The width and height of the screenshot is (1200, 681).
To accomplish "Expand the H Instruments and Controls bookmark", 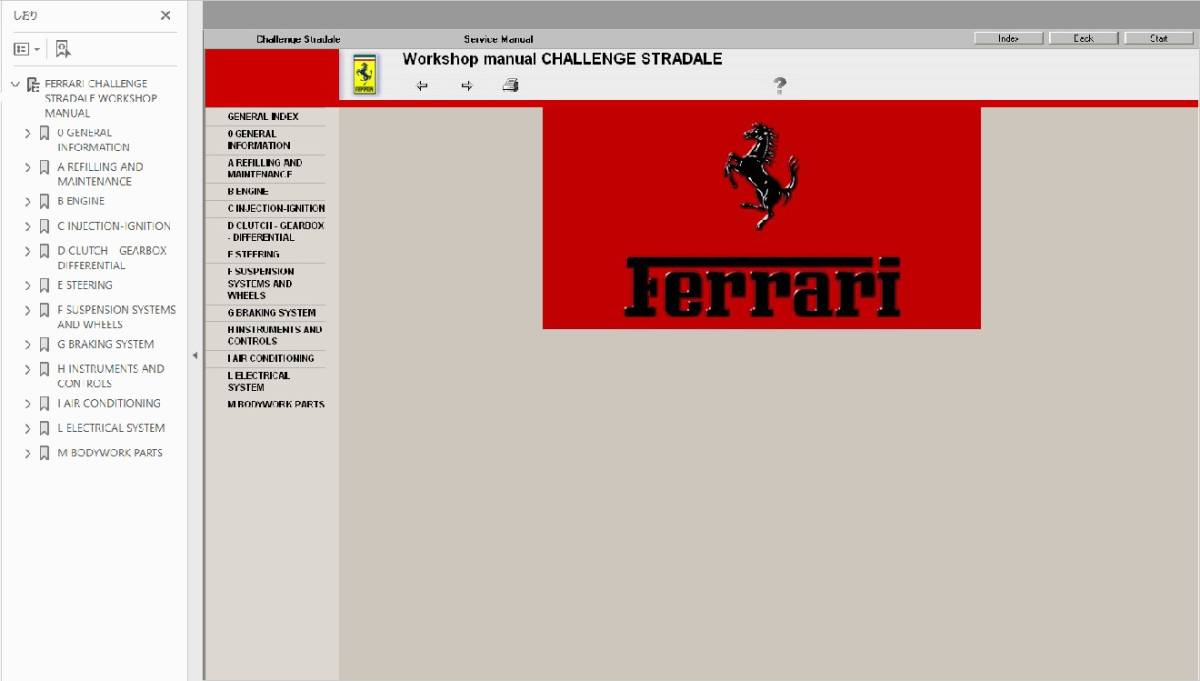I will coord(28,369).
